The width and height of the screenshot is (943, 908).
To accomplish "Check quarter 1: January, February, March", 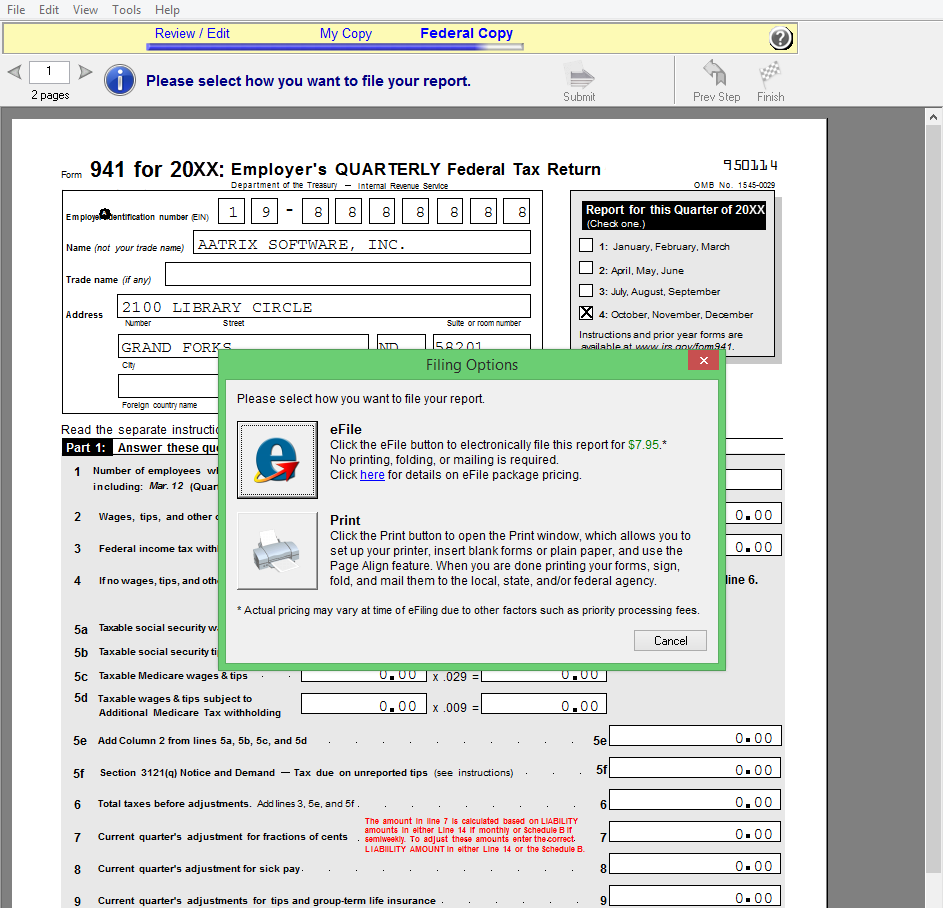I will [x=586, y=245].
